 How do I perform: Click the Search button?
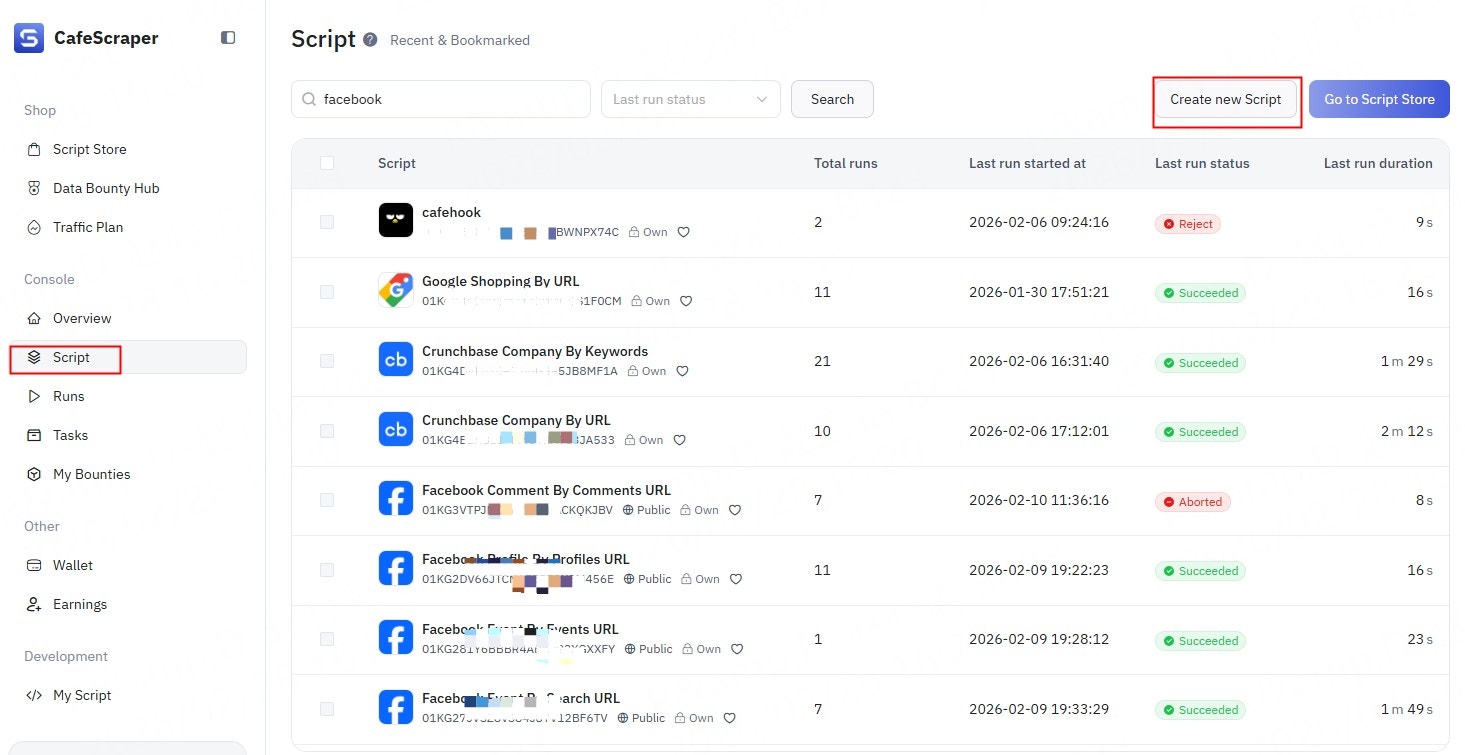pos(832,99)
